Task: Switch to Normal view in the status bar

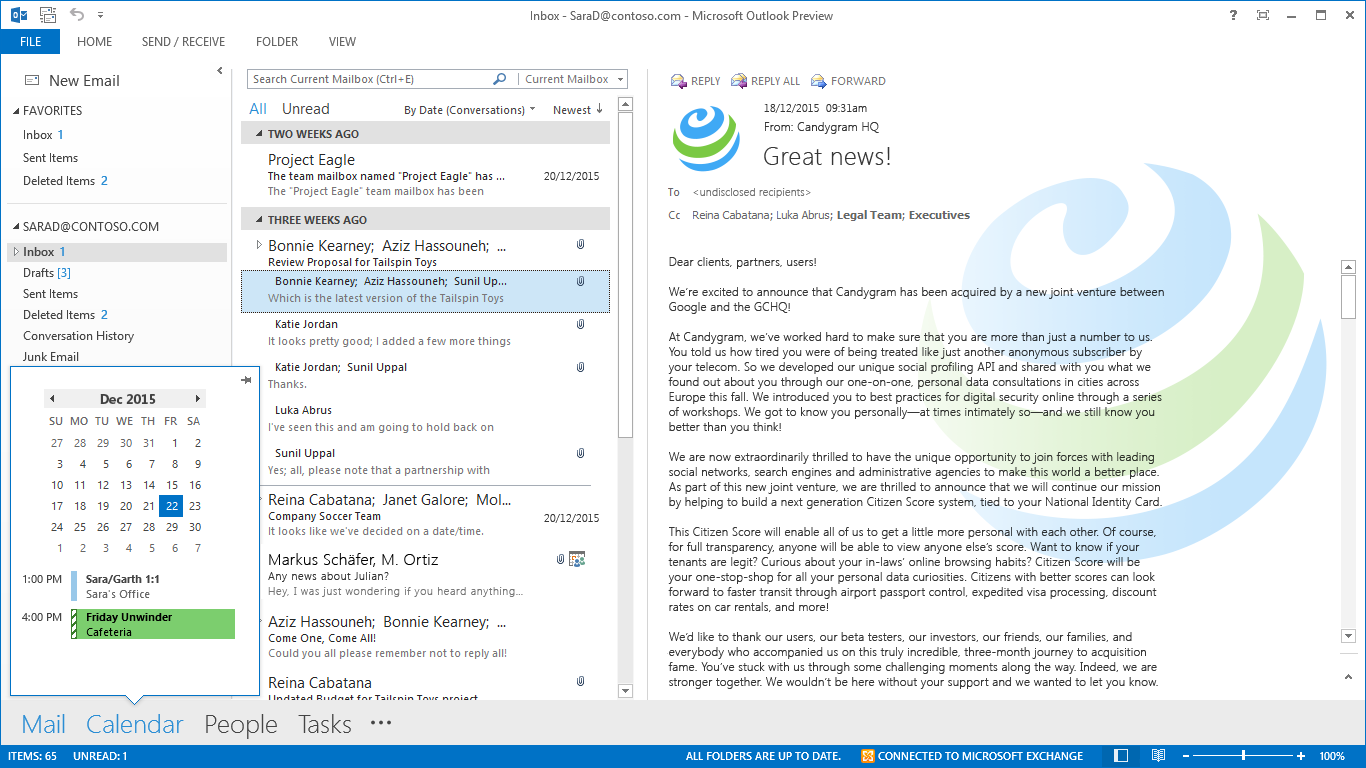Action: (1121, 756)
